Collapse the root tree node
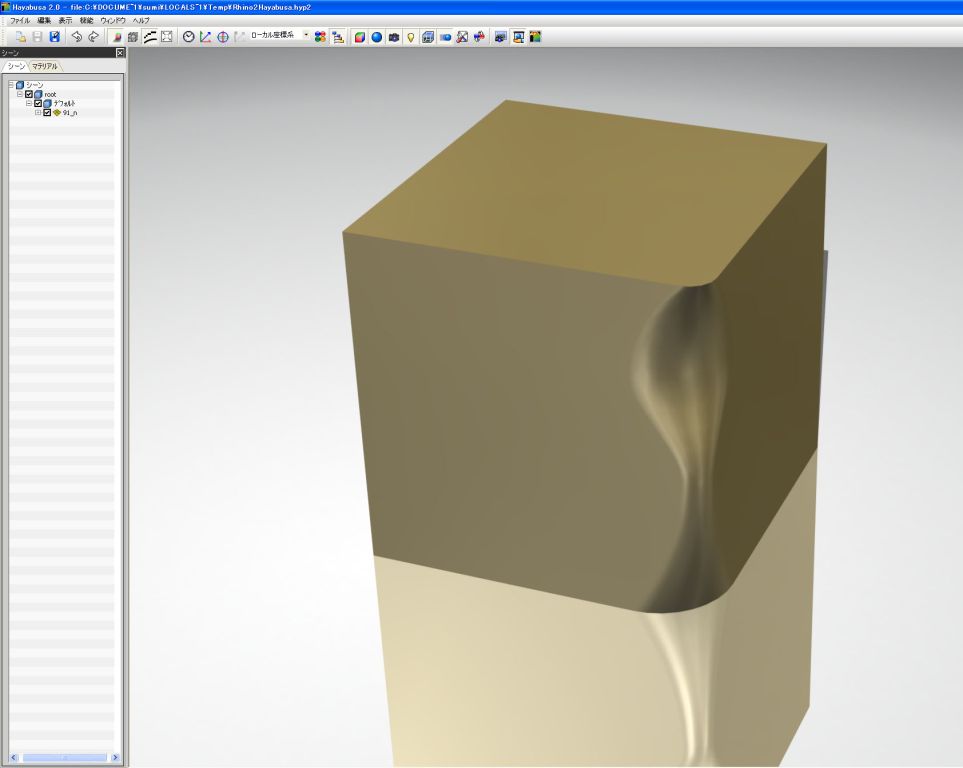The width and height of the screenshot is (963, 768). [x=20, y=94]
